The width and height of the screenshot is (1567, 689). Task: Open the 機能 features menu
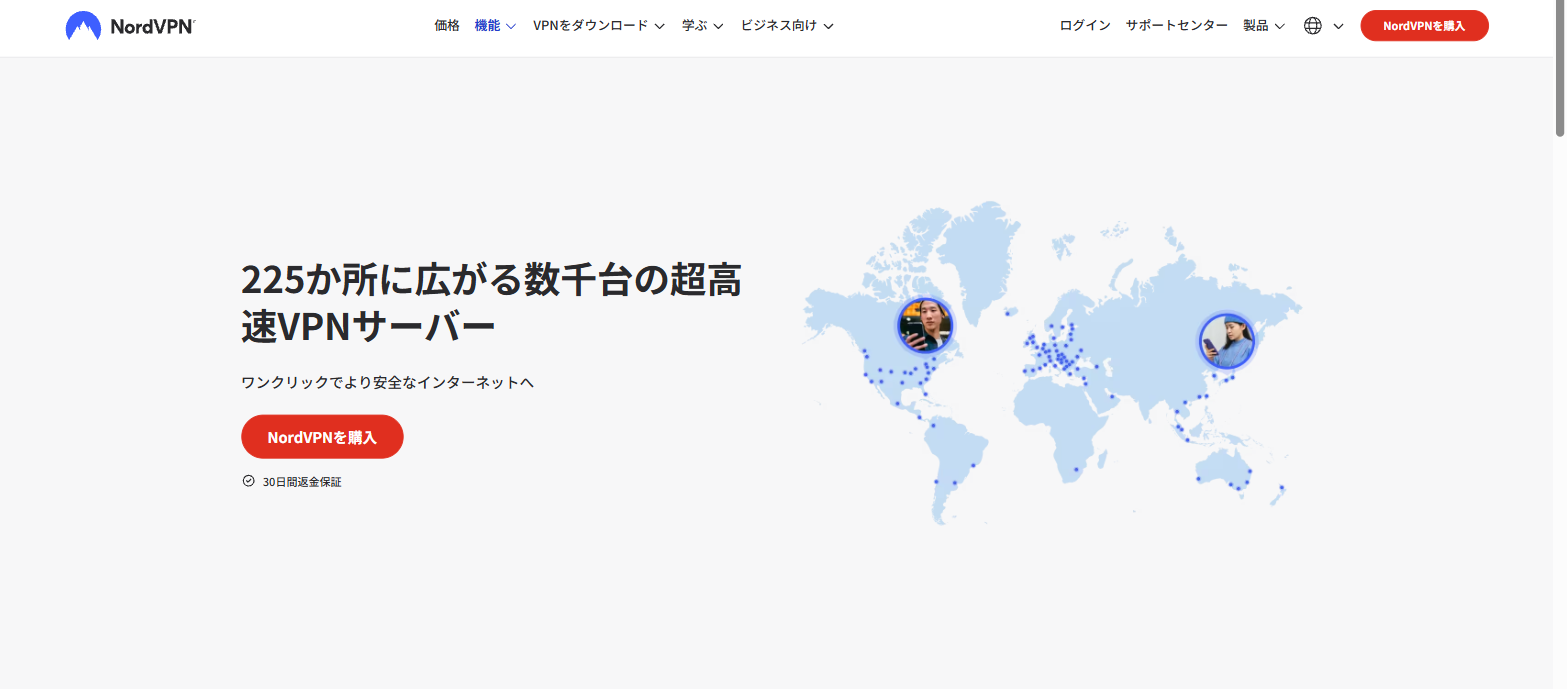coord(487,26)
